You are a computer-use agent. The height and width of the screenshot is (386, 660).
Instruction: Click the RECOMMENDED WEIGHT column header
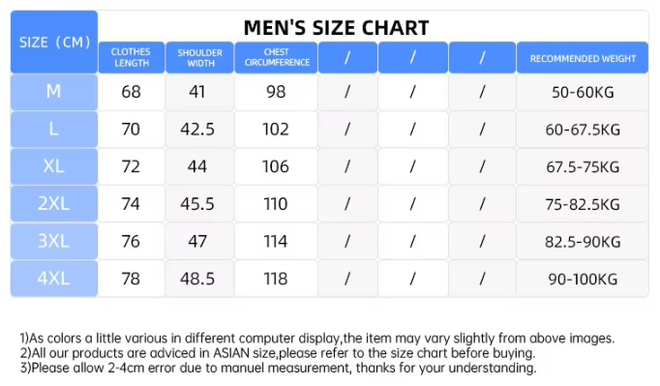click(x=583, y=58)
